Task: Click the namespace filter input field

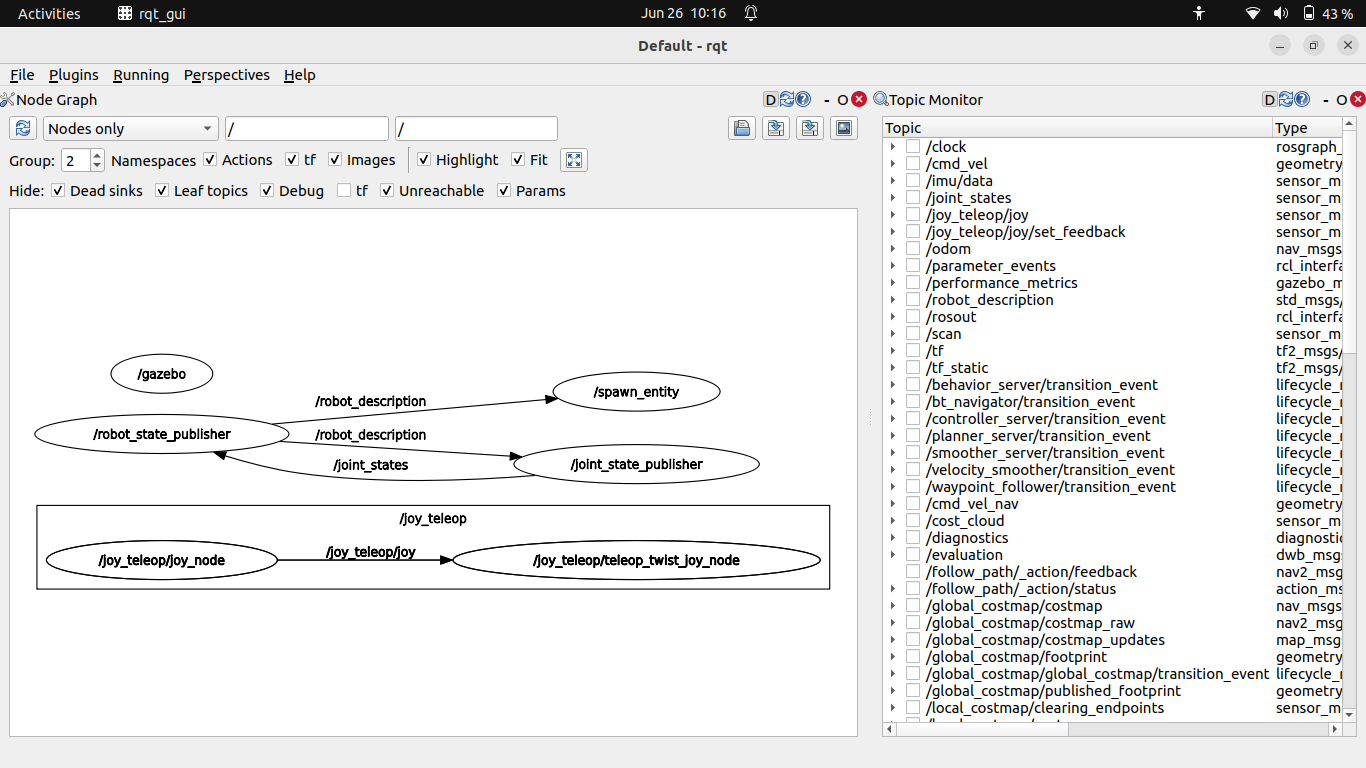Action: point(306,128)
